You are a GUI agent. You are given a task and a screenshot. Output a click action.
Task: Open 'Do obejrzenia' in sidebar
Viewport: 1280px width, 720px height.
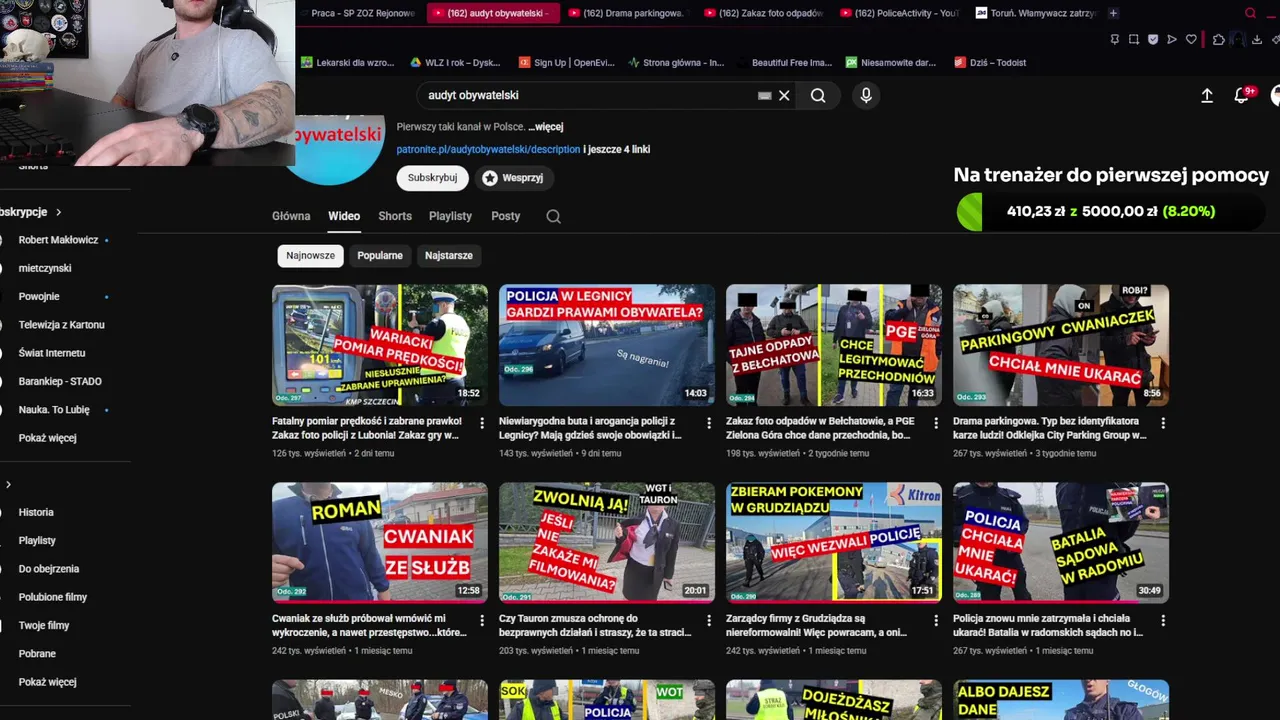48,569
